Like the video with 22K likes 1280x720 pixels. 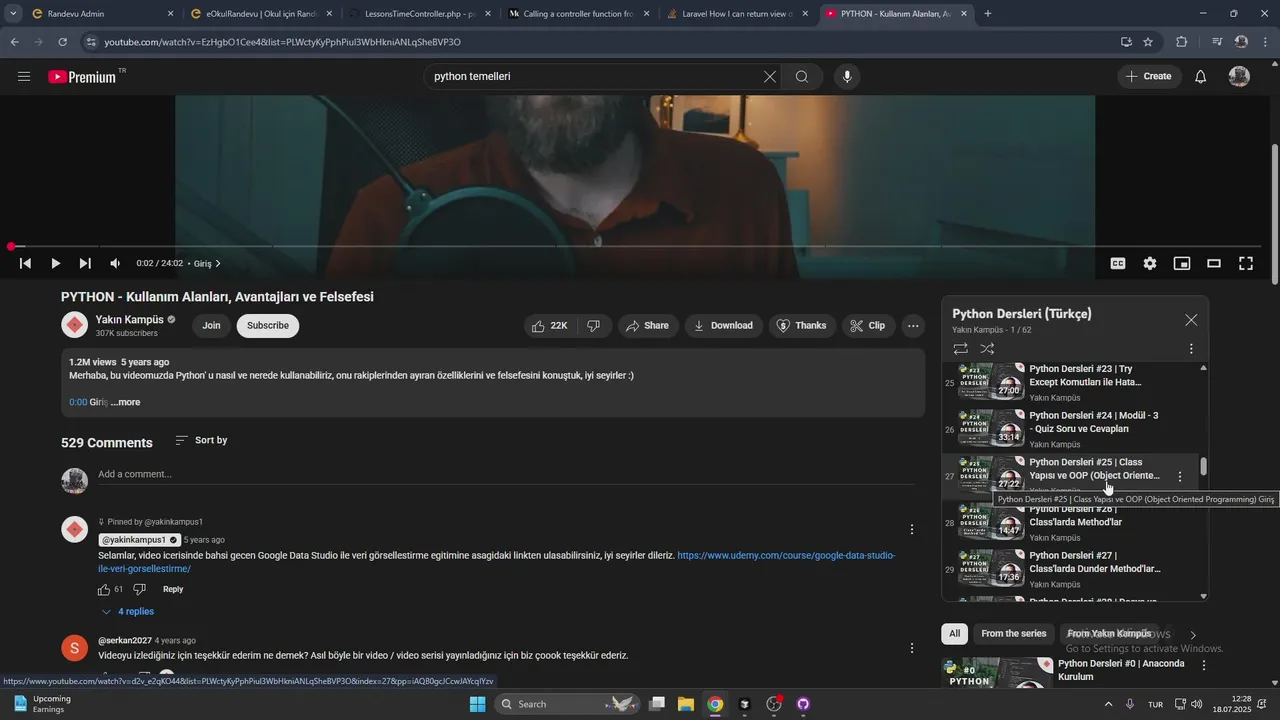point(550,326)
